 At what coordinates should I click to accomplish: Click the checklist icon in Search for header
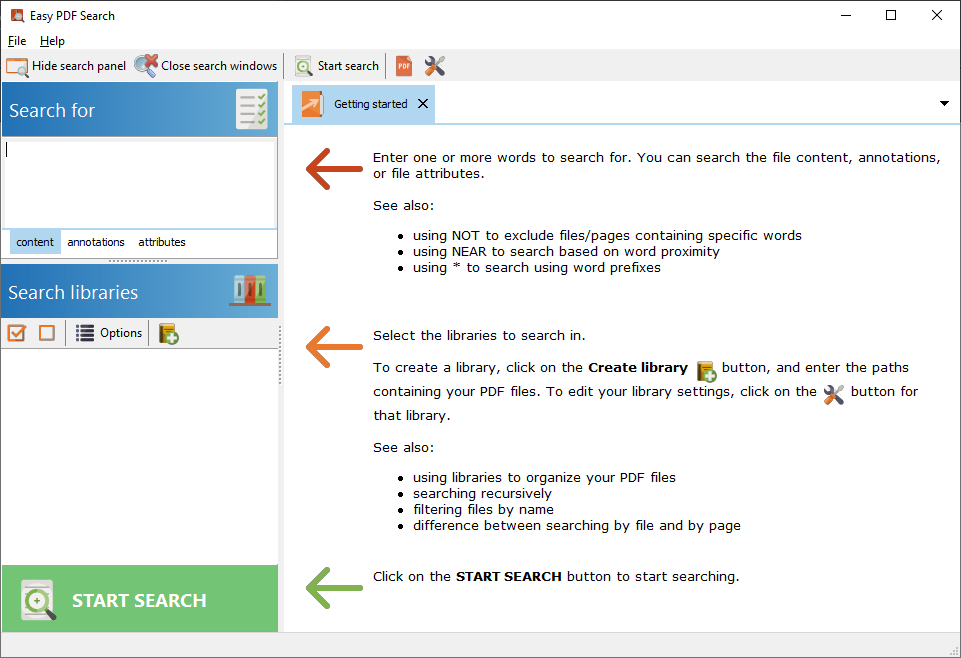point(251,110)
